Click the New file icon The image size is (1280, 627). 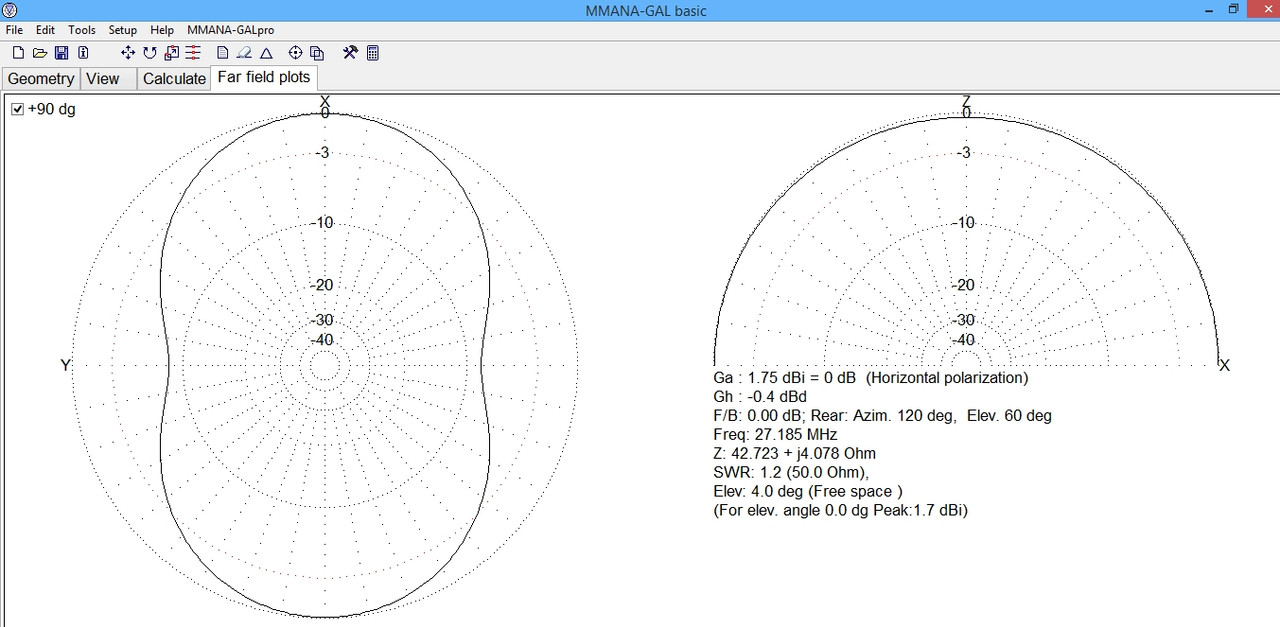point(18,53)
